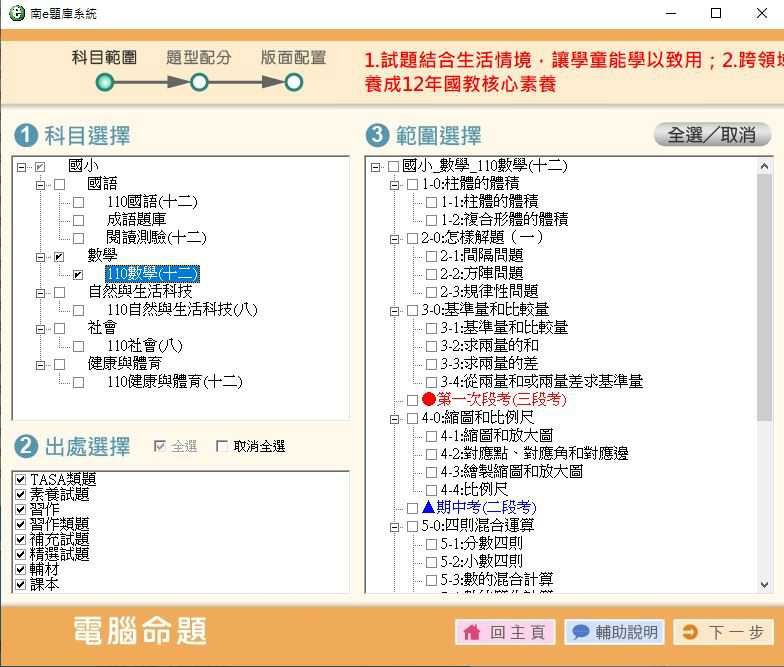Click 課本 source entry
Viewport: 784px width, 667px height.
point(44,584)
